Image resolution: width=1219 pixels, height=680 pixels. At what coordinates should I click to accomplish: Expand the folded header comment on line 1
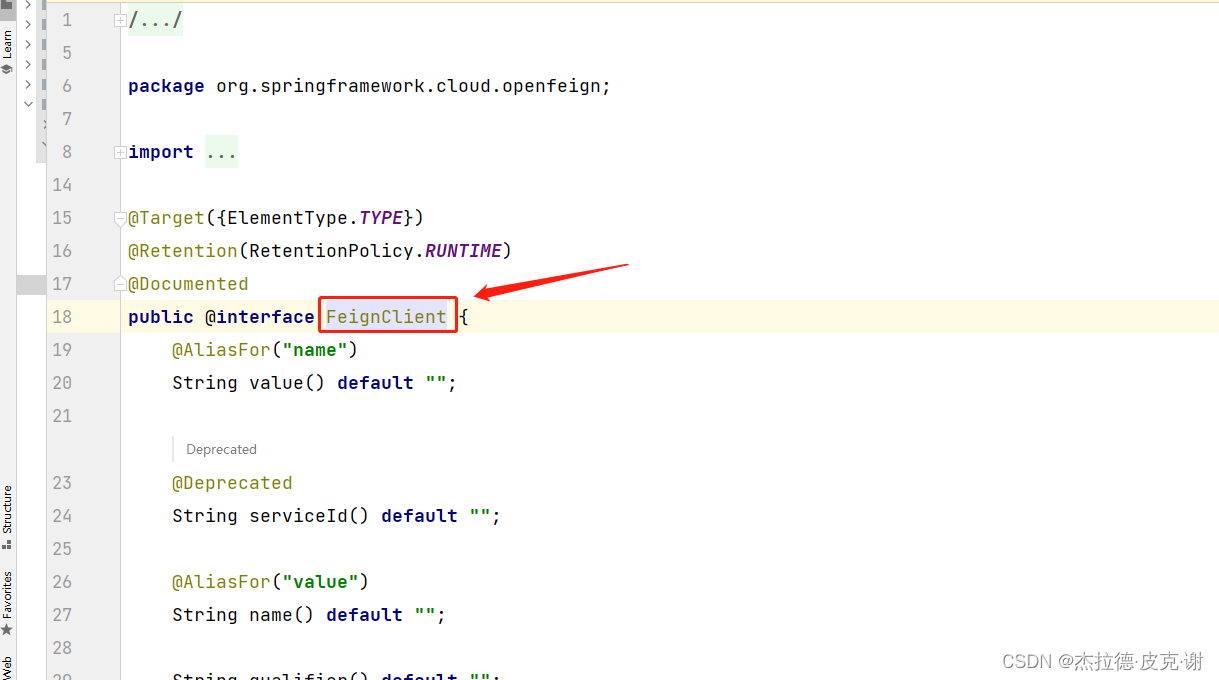(120, 20)
